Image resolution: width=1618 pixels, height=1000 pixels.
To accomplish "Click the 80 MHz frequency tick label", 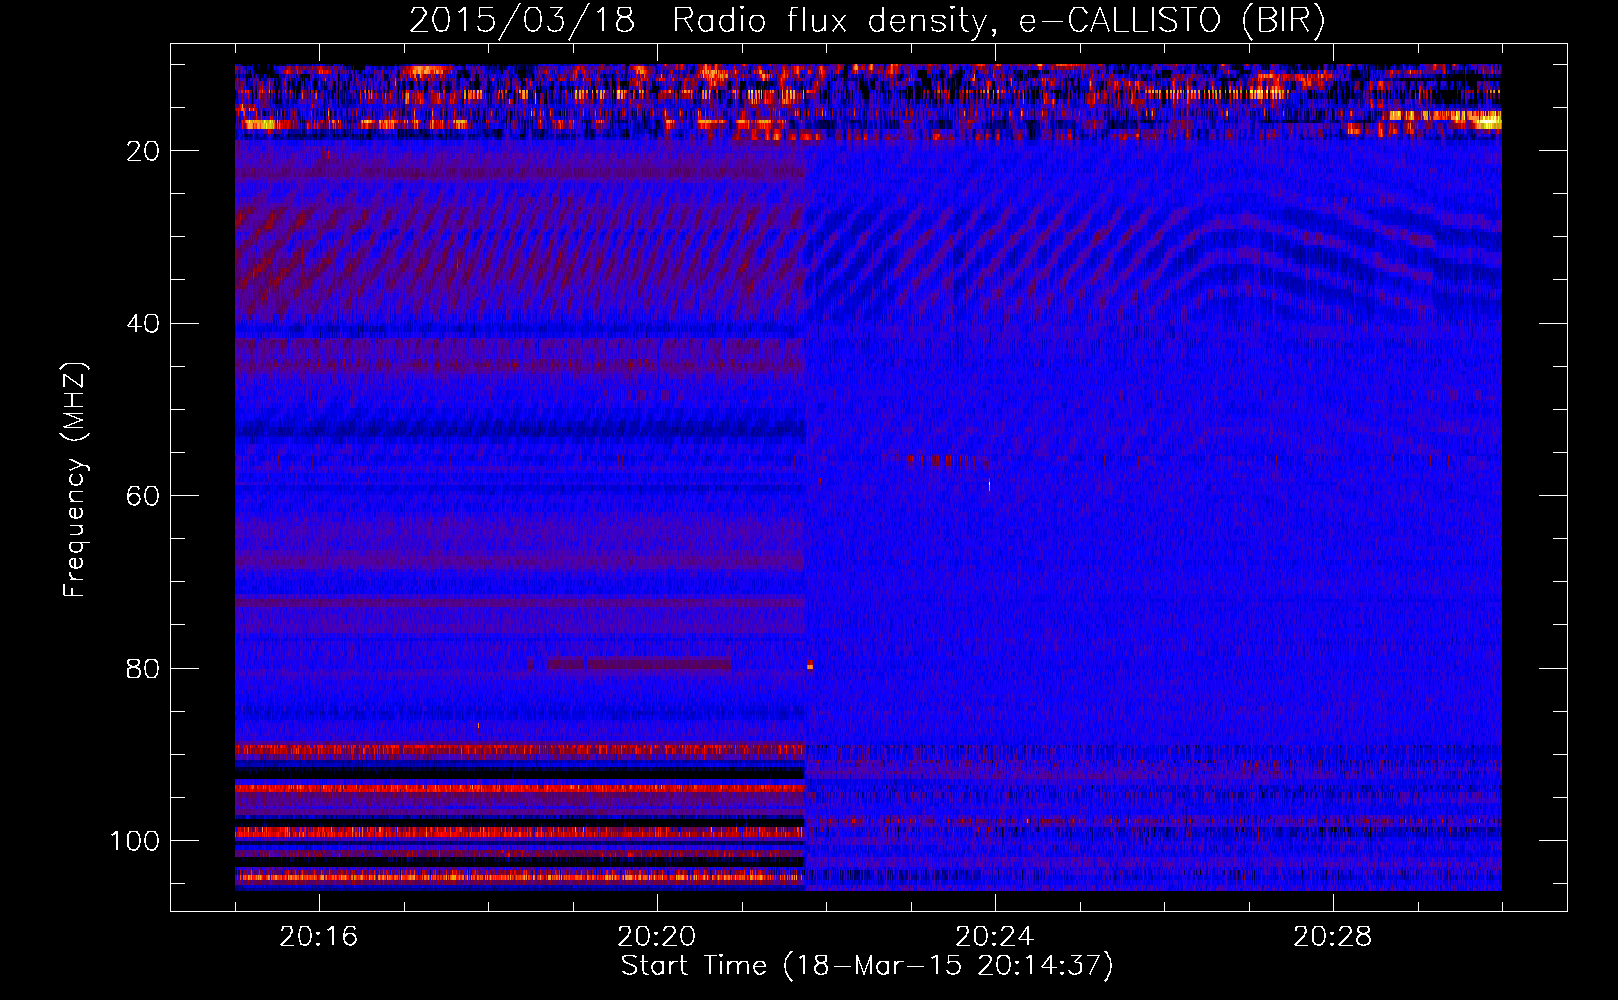I will [x=143, y=669].
